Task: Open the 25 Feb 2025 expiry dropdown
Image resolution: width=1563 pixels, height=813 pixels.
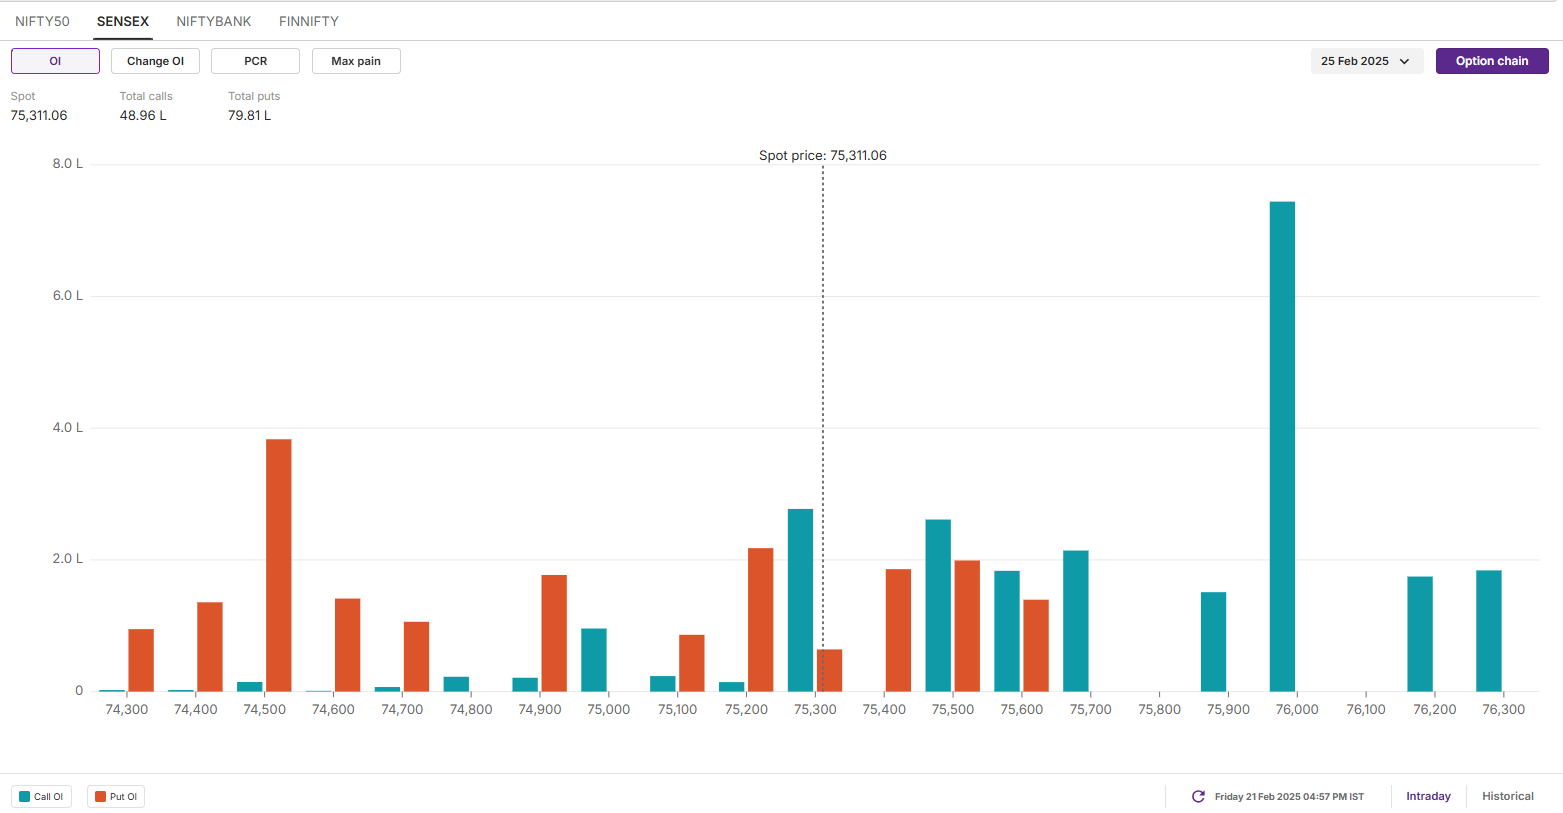Action: [x=1366, y=61]
